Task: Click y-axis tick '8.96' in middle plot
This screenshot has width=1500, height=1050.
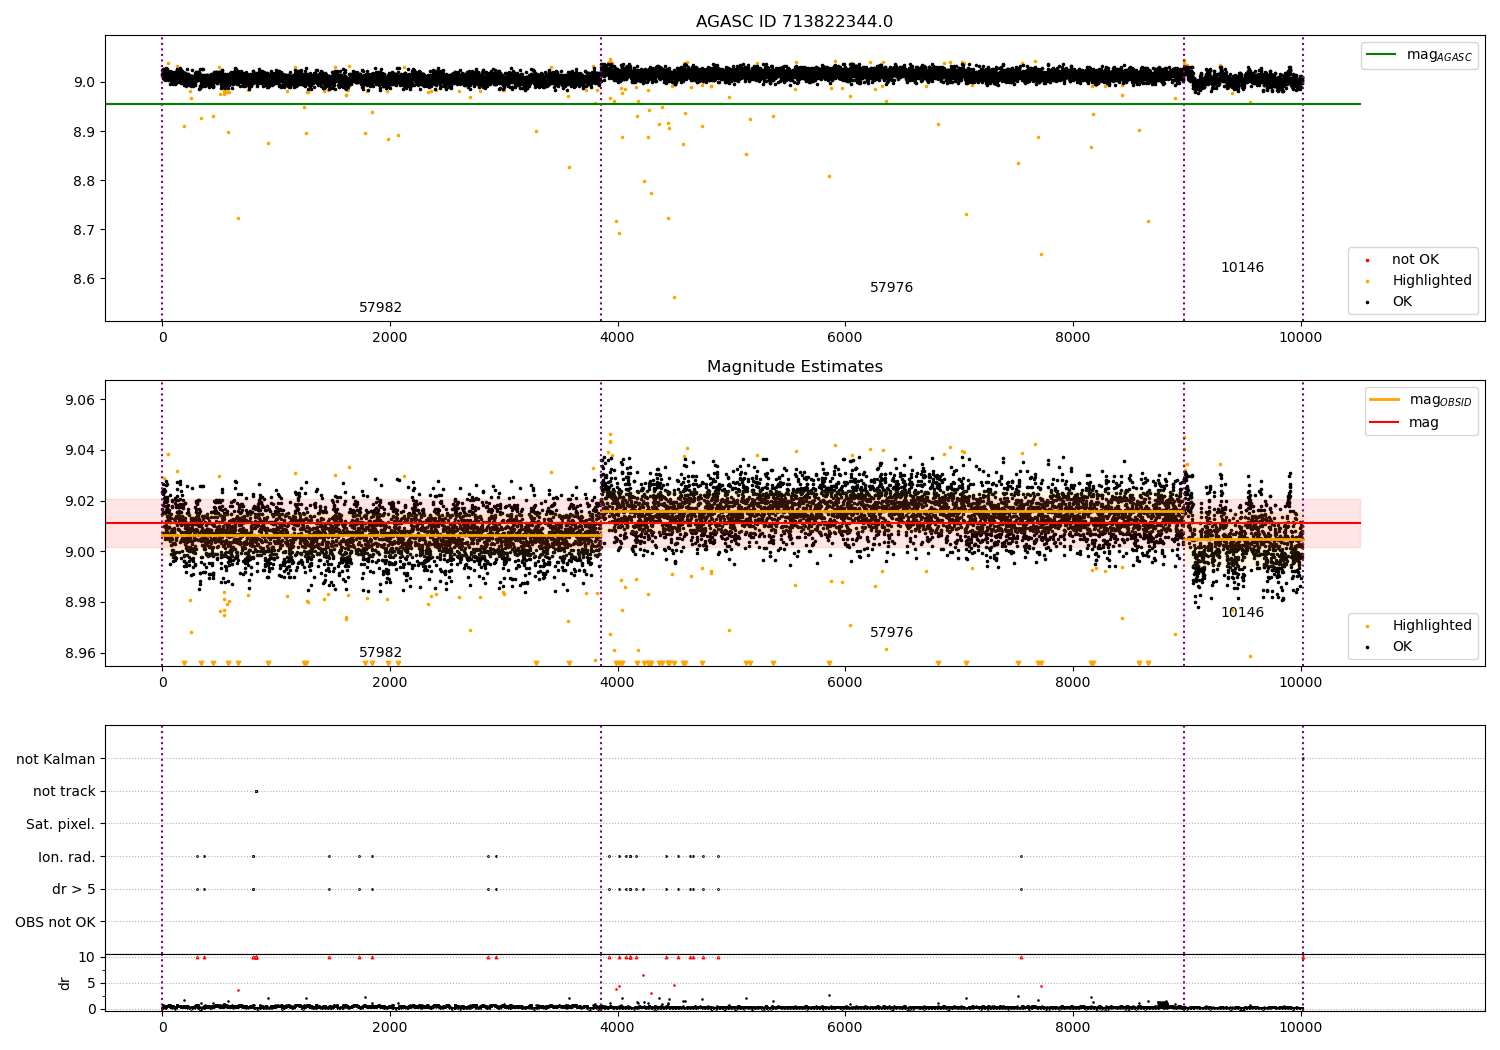Action: coord(80,653)
